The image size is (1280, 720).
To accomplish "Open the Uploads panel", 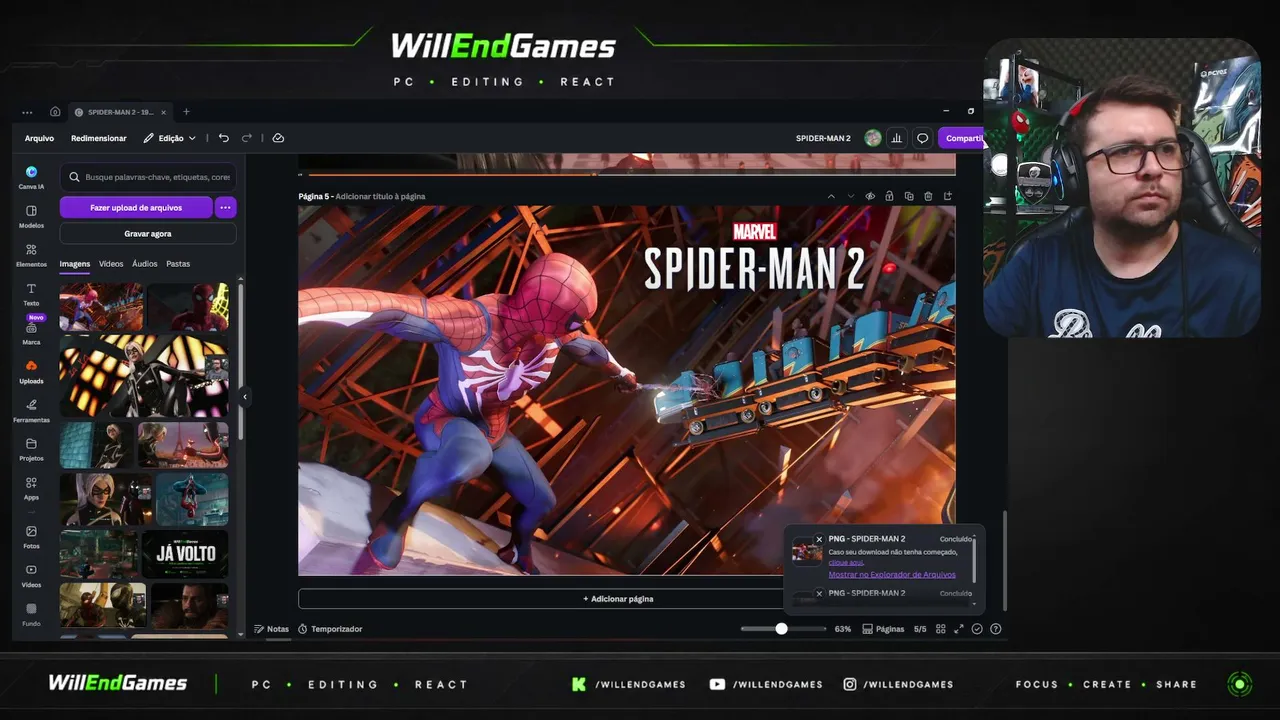I will tap(31, 372).
